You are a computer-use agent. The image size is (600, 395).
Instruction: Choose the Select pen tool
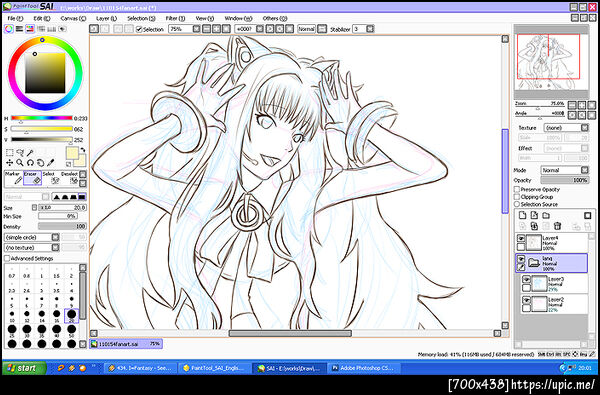51,178
